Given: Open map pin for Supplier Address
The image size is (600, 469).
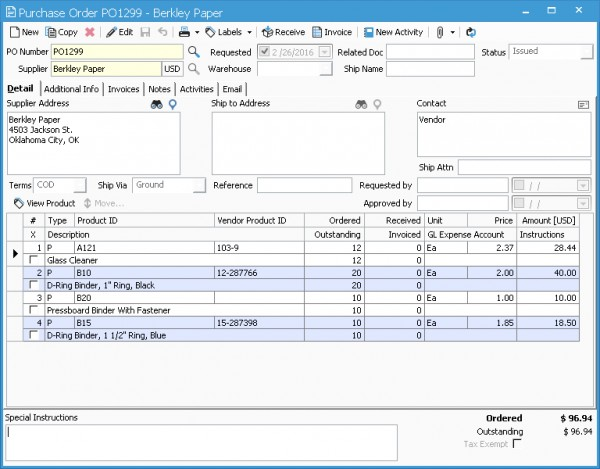Looking at the screenshot, I should (172, 104).
